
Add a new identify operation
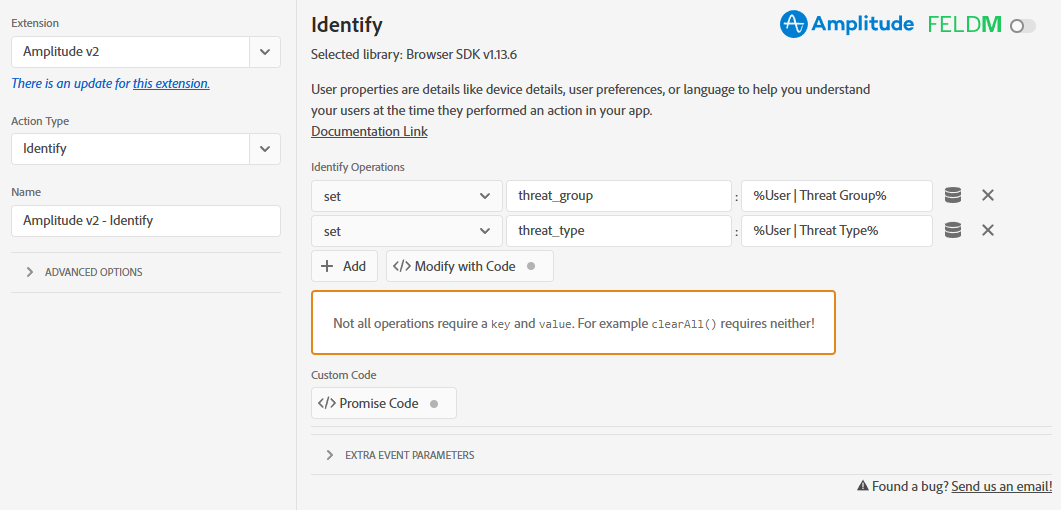pos(344,266)
